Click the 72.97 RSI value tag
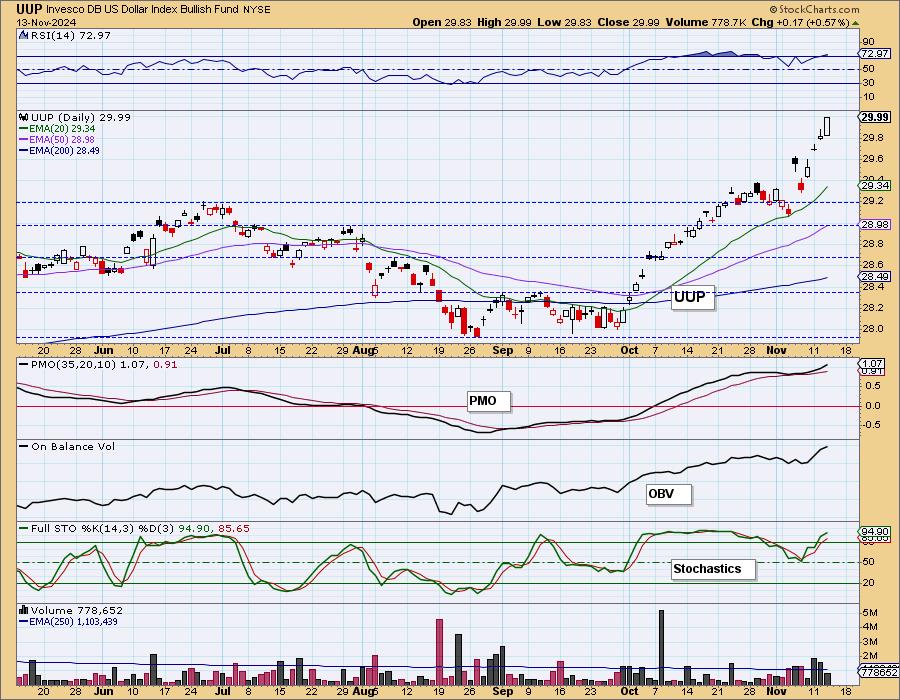Viewport: 900px width, 700px height. point(874,53)
